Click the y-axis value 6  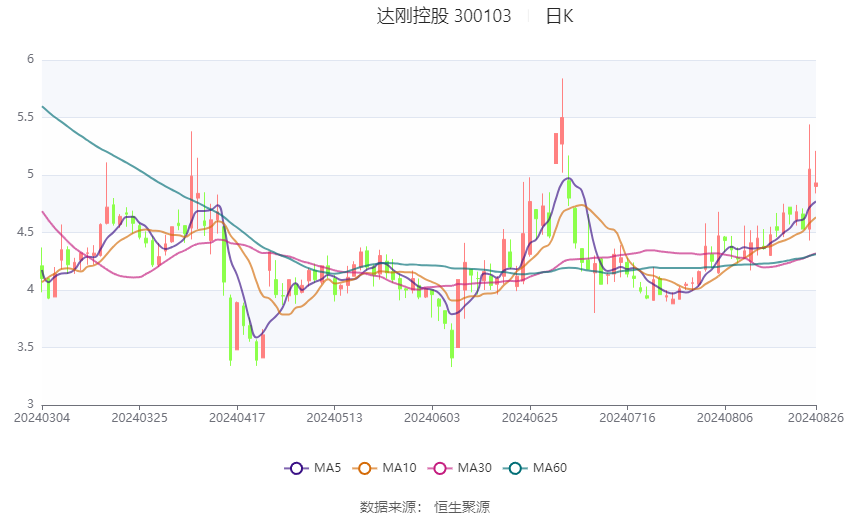30,59
